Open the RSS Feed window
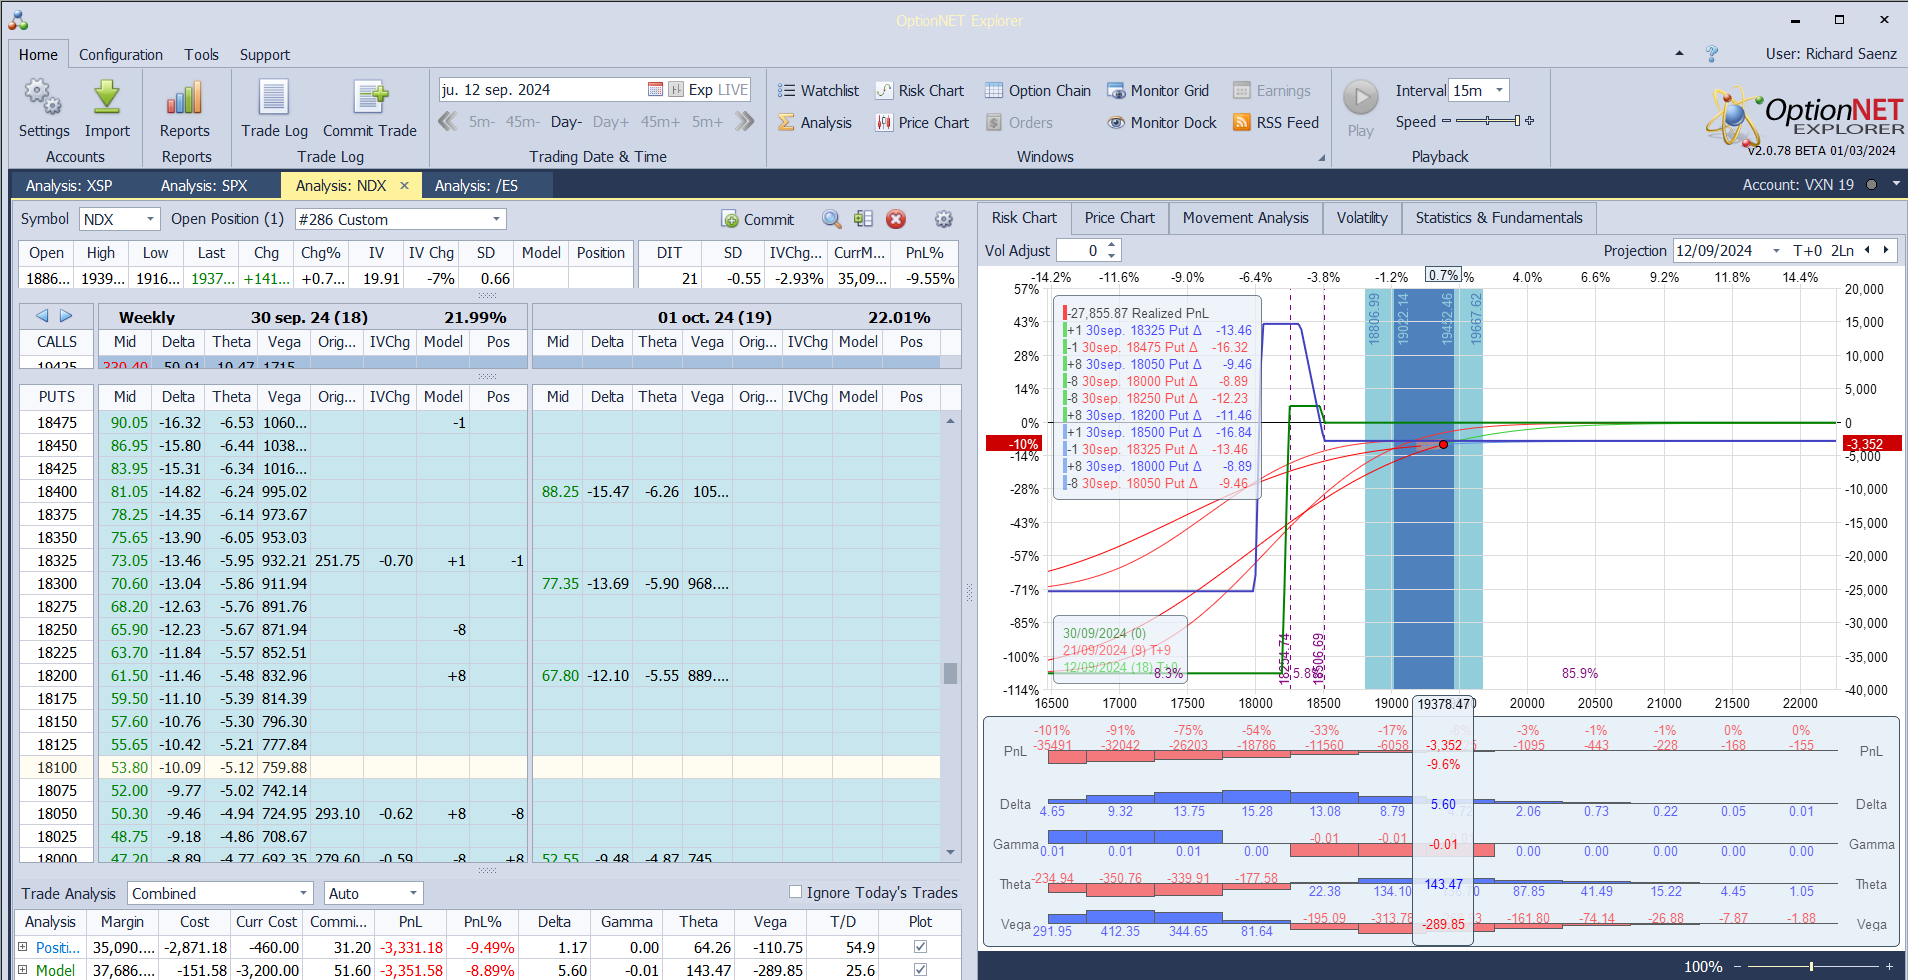 (x=1276, y=122)
